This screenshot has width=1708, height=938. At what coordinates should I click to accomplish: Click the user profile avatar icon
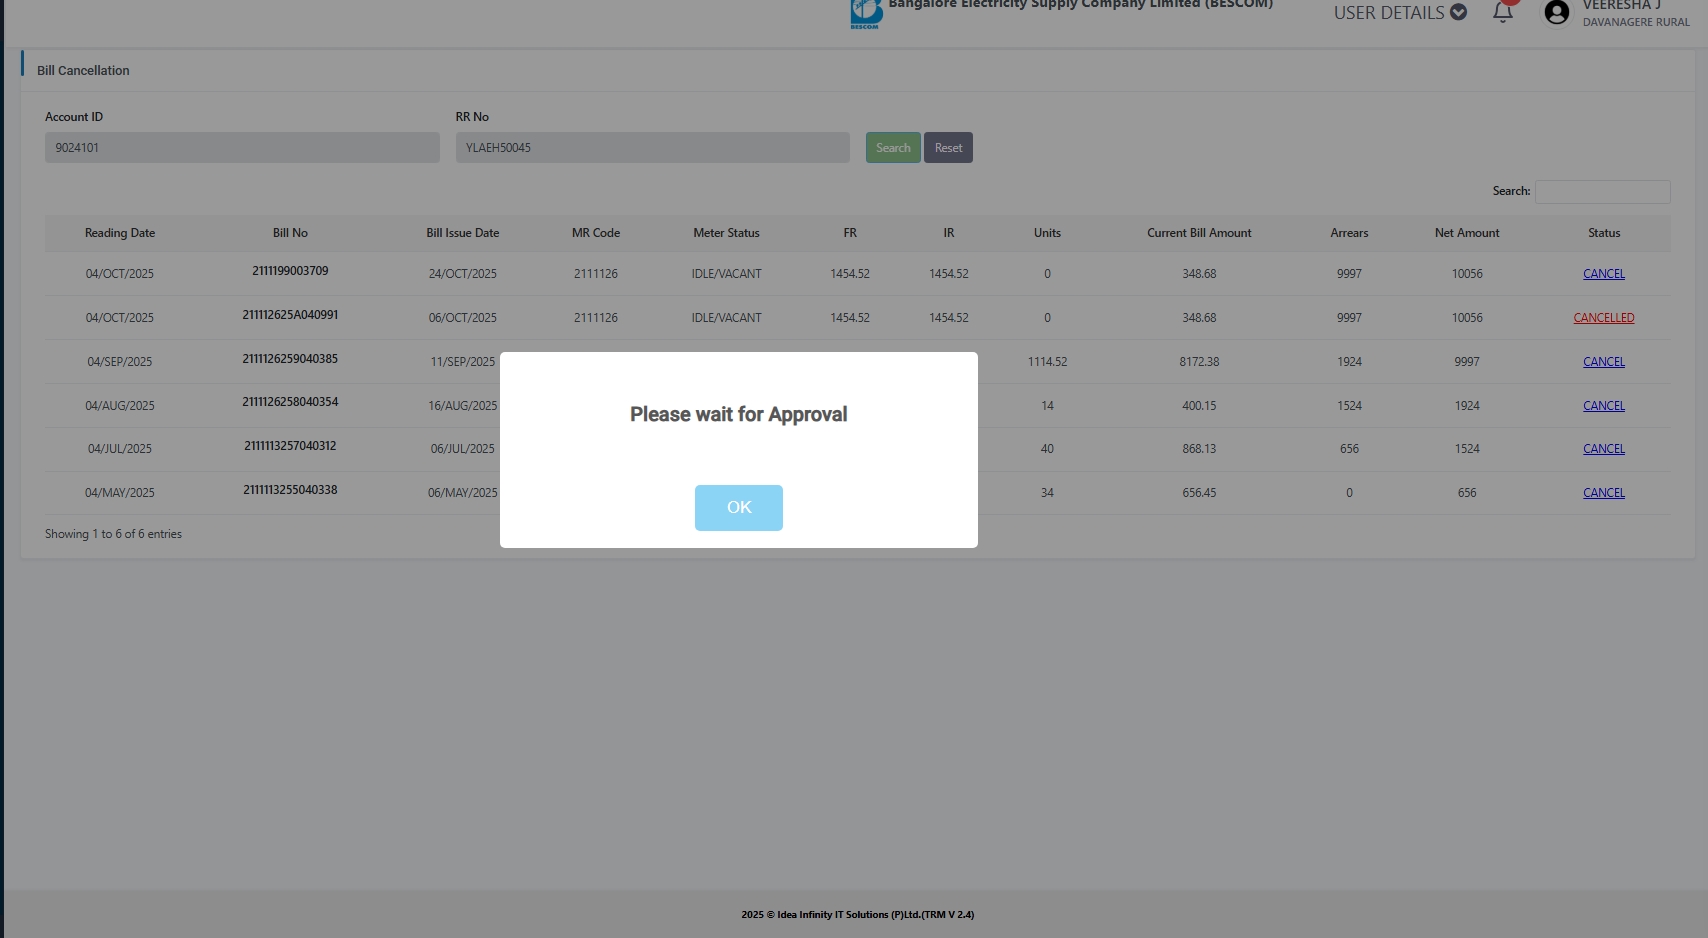1556,12
